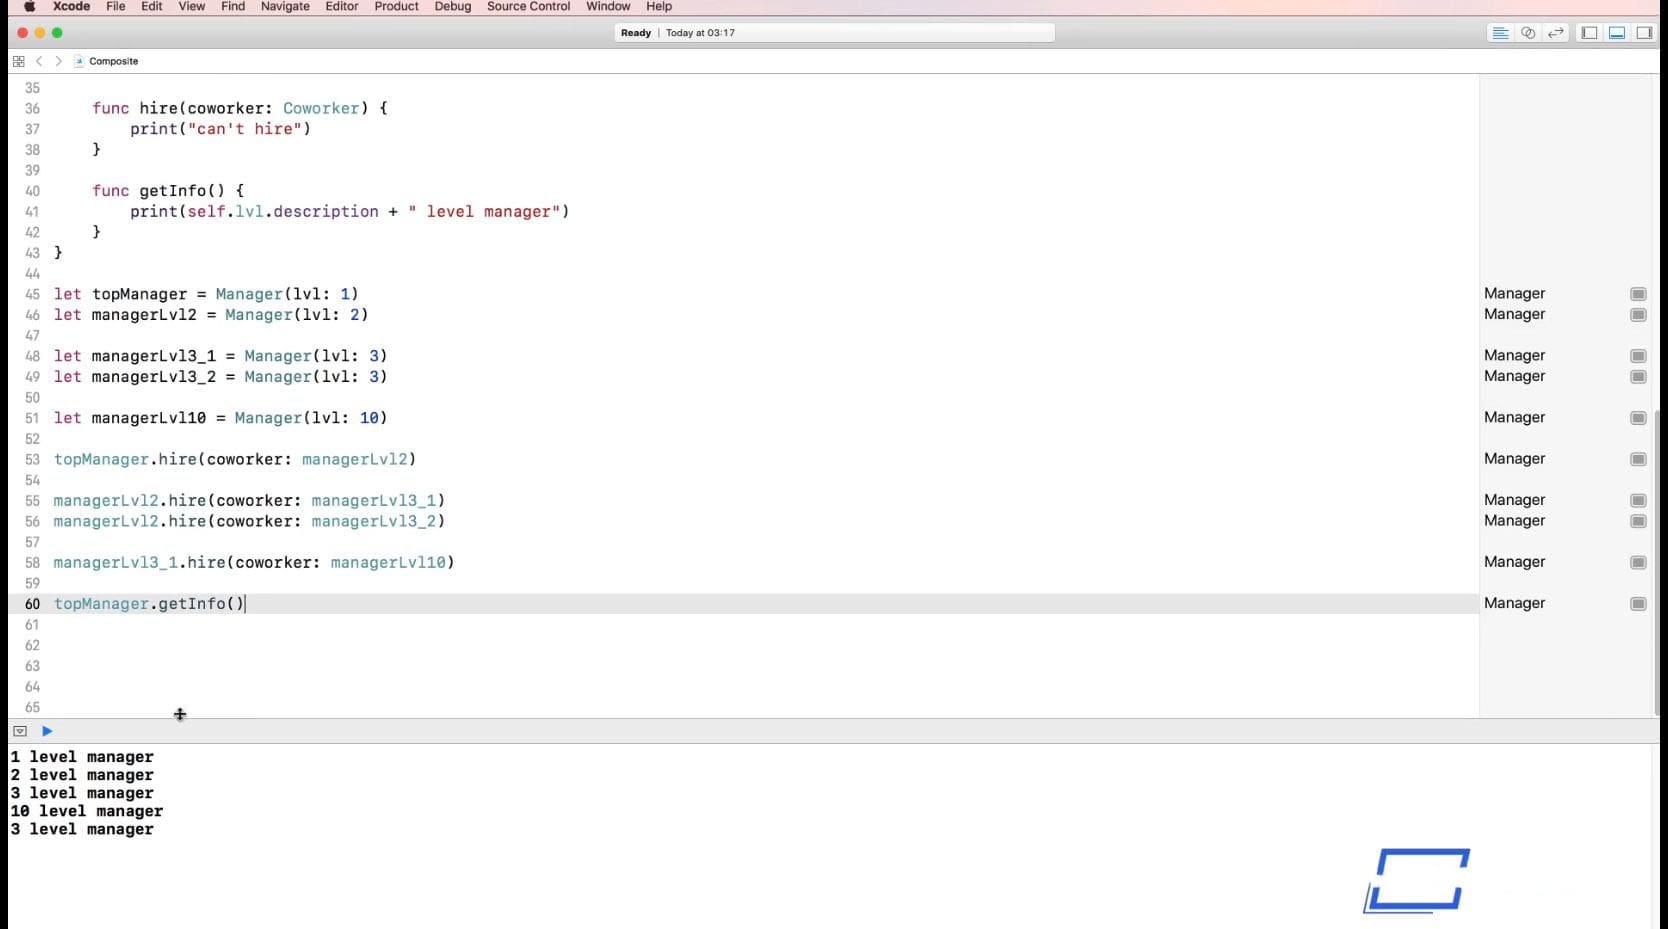Click the "let managerLvl3_2 = Manager(lvl: 3)" line
The image size is (1668, 929).
coord(221,377)
